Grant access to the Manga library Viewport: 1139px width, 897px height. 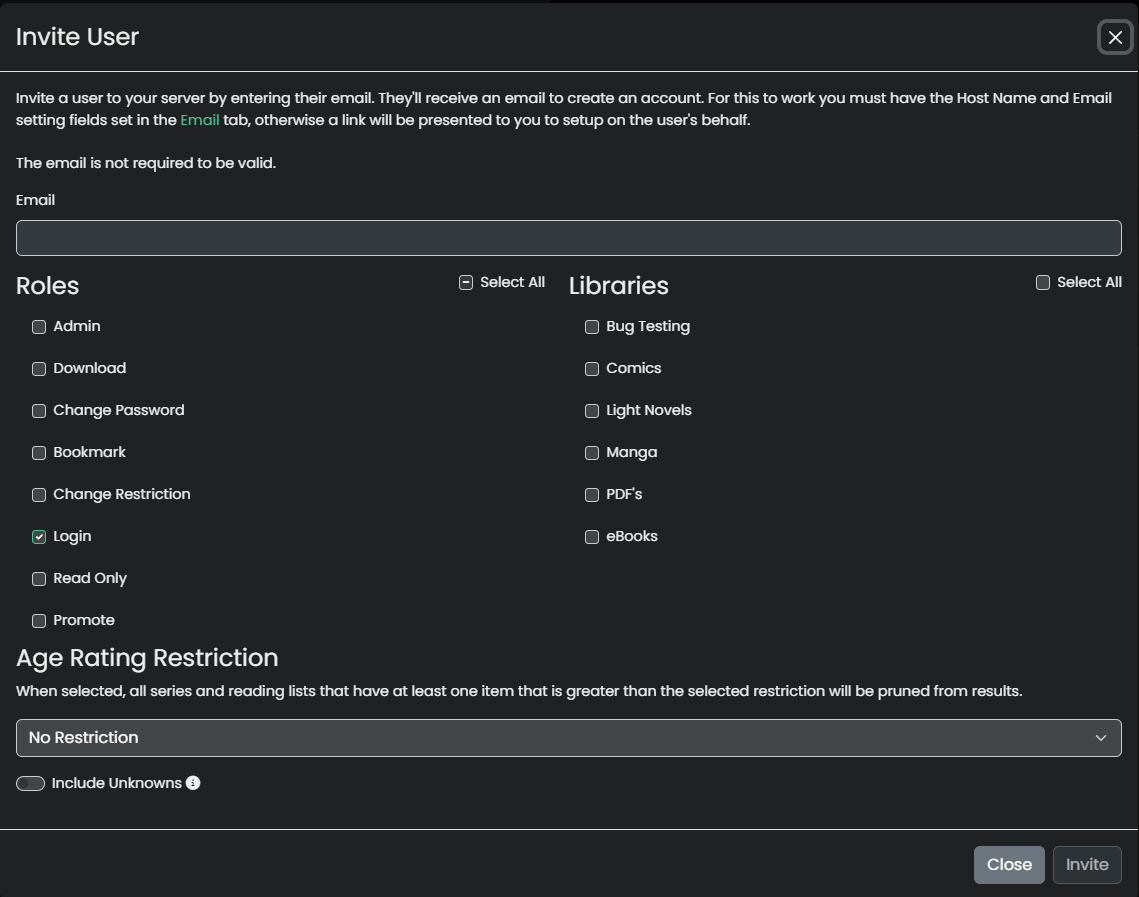point(592,453)
